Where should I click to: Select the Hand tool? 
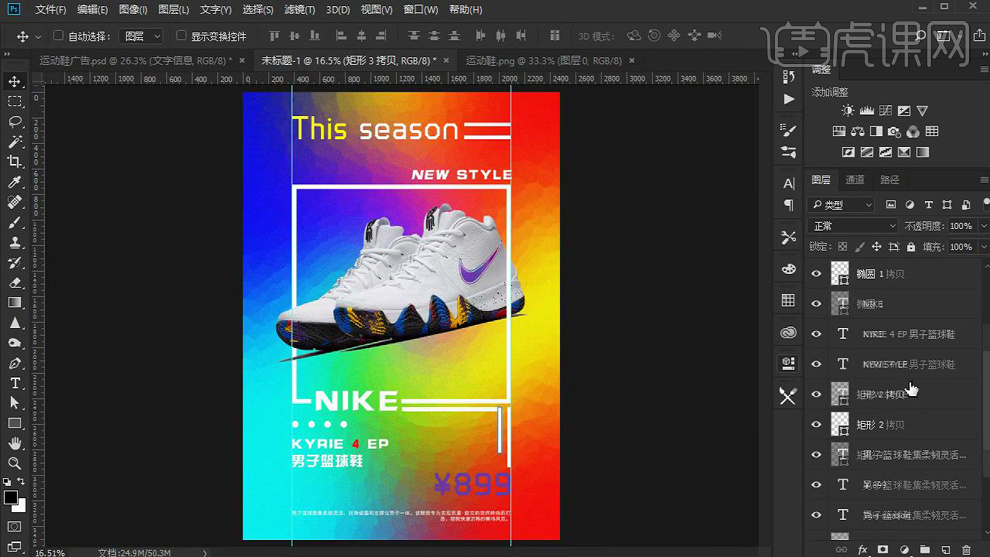15,443
